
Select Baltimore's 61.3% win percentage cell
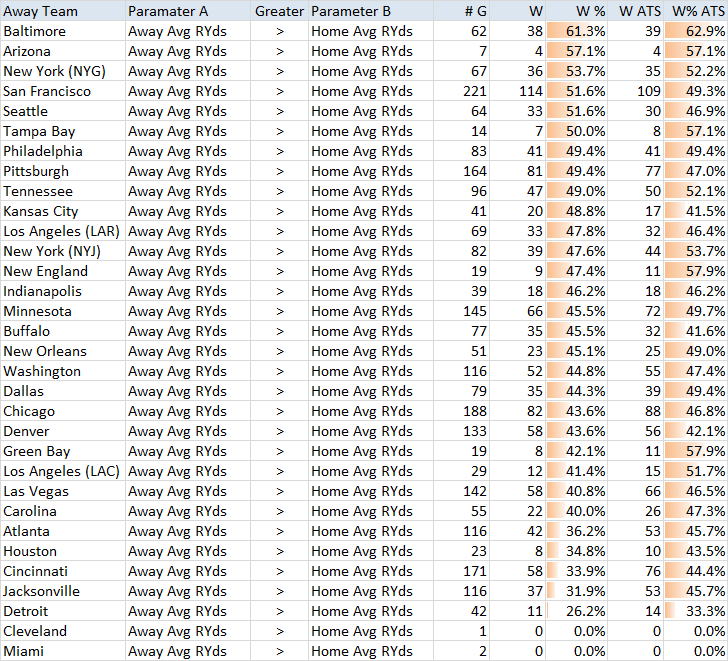(x=577, y=31)
